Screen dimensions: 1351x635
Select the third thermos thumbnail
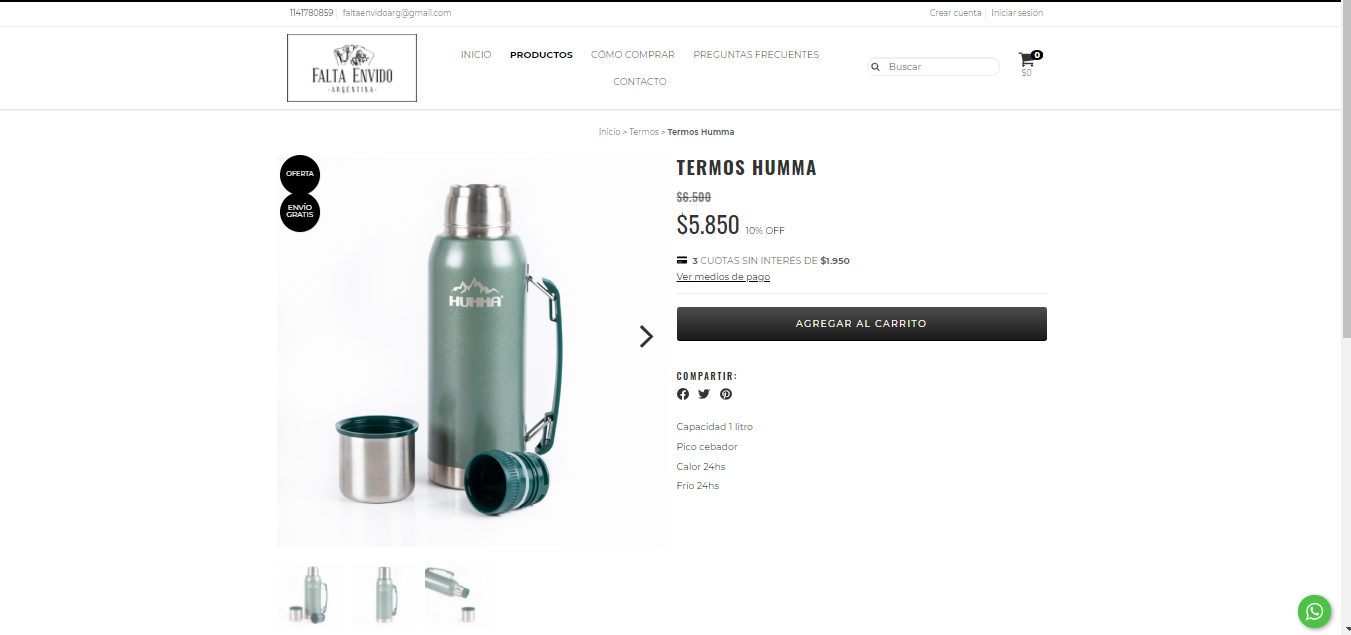[458, 596]
